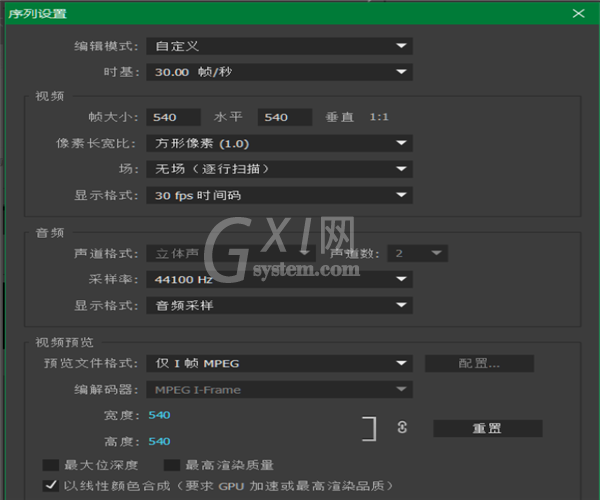Click the 配置... button

pos(479,363)
